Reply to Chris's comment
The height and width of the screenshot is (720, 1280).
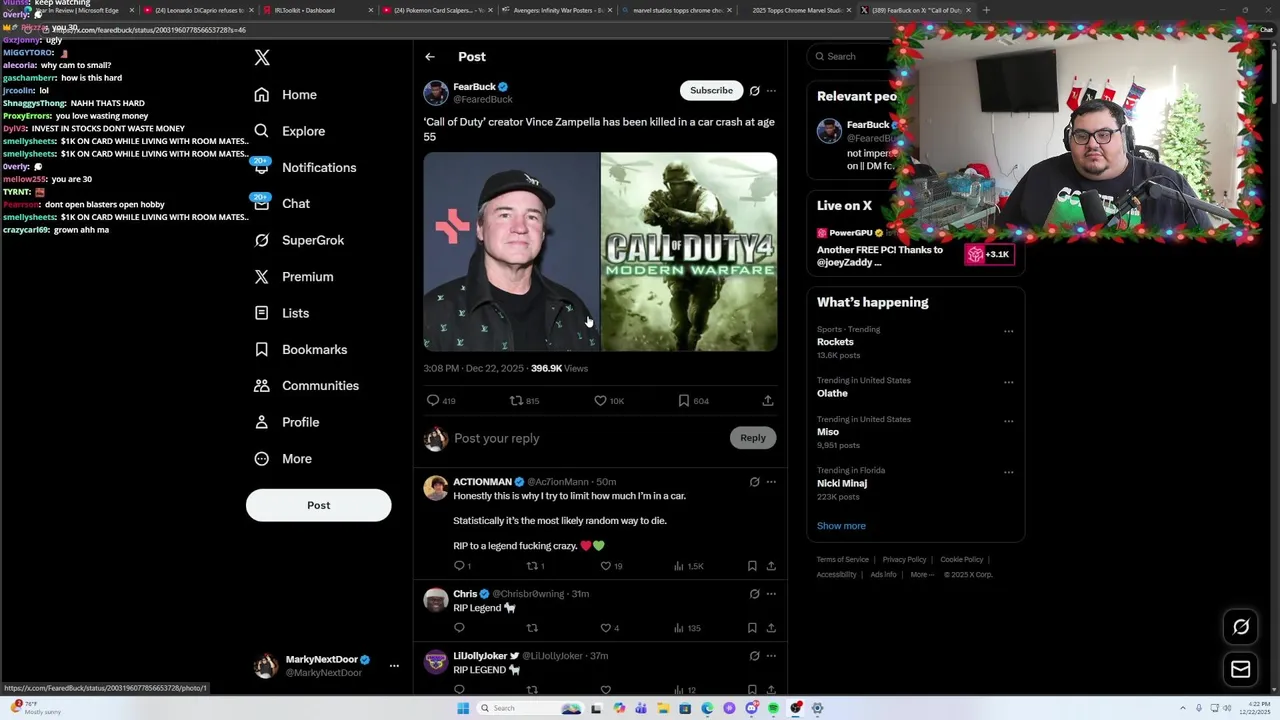459,628
